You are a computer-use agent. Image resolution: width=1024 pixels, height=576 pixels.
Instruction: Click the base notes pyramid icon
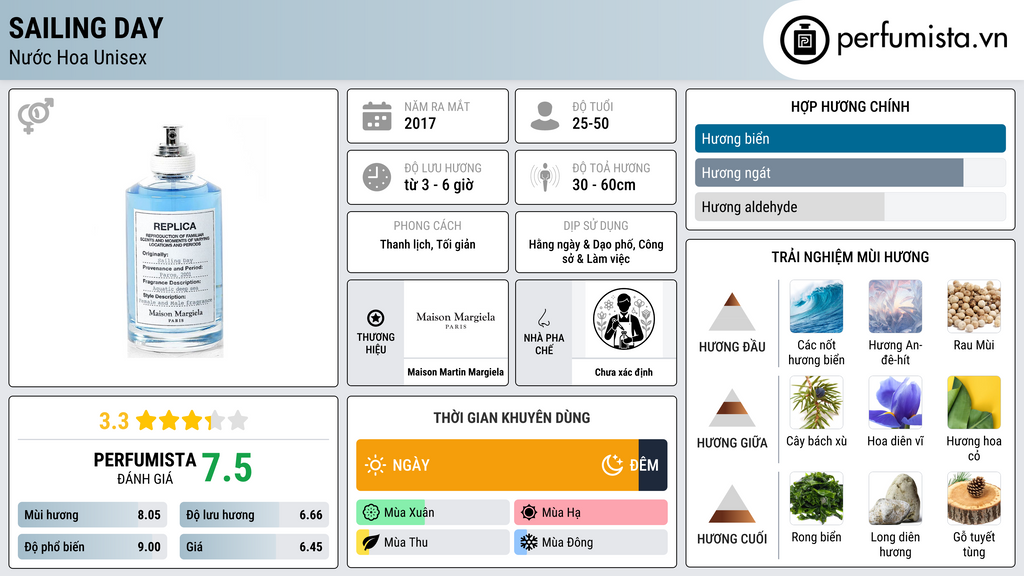point(732,504)
